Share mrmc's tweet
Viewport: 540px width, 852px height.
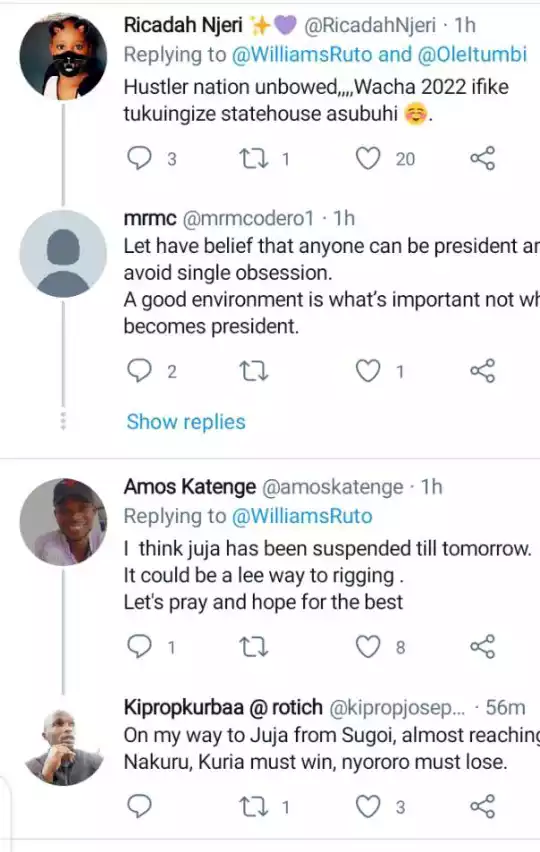point(482,371)
